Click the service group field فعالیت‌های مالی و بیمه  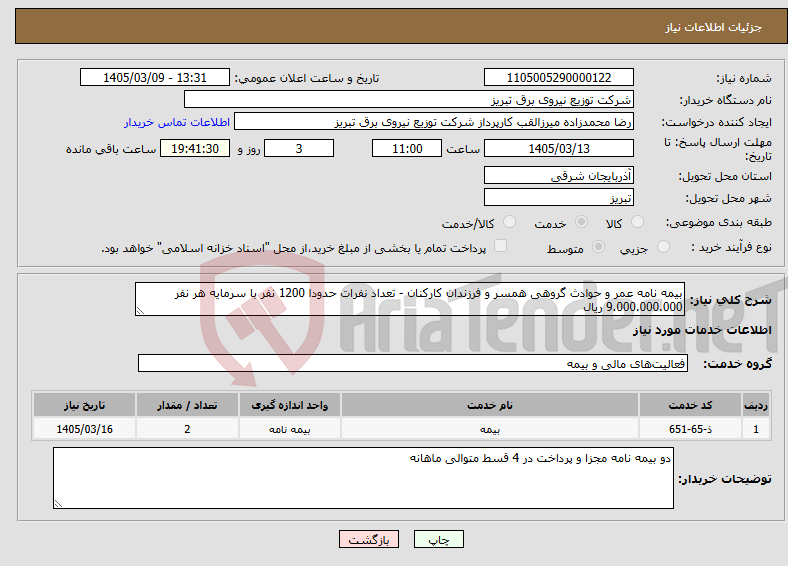coord(413,363)
